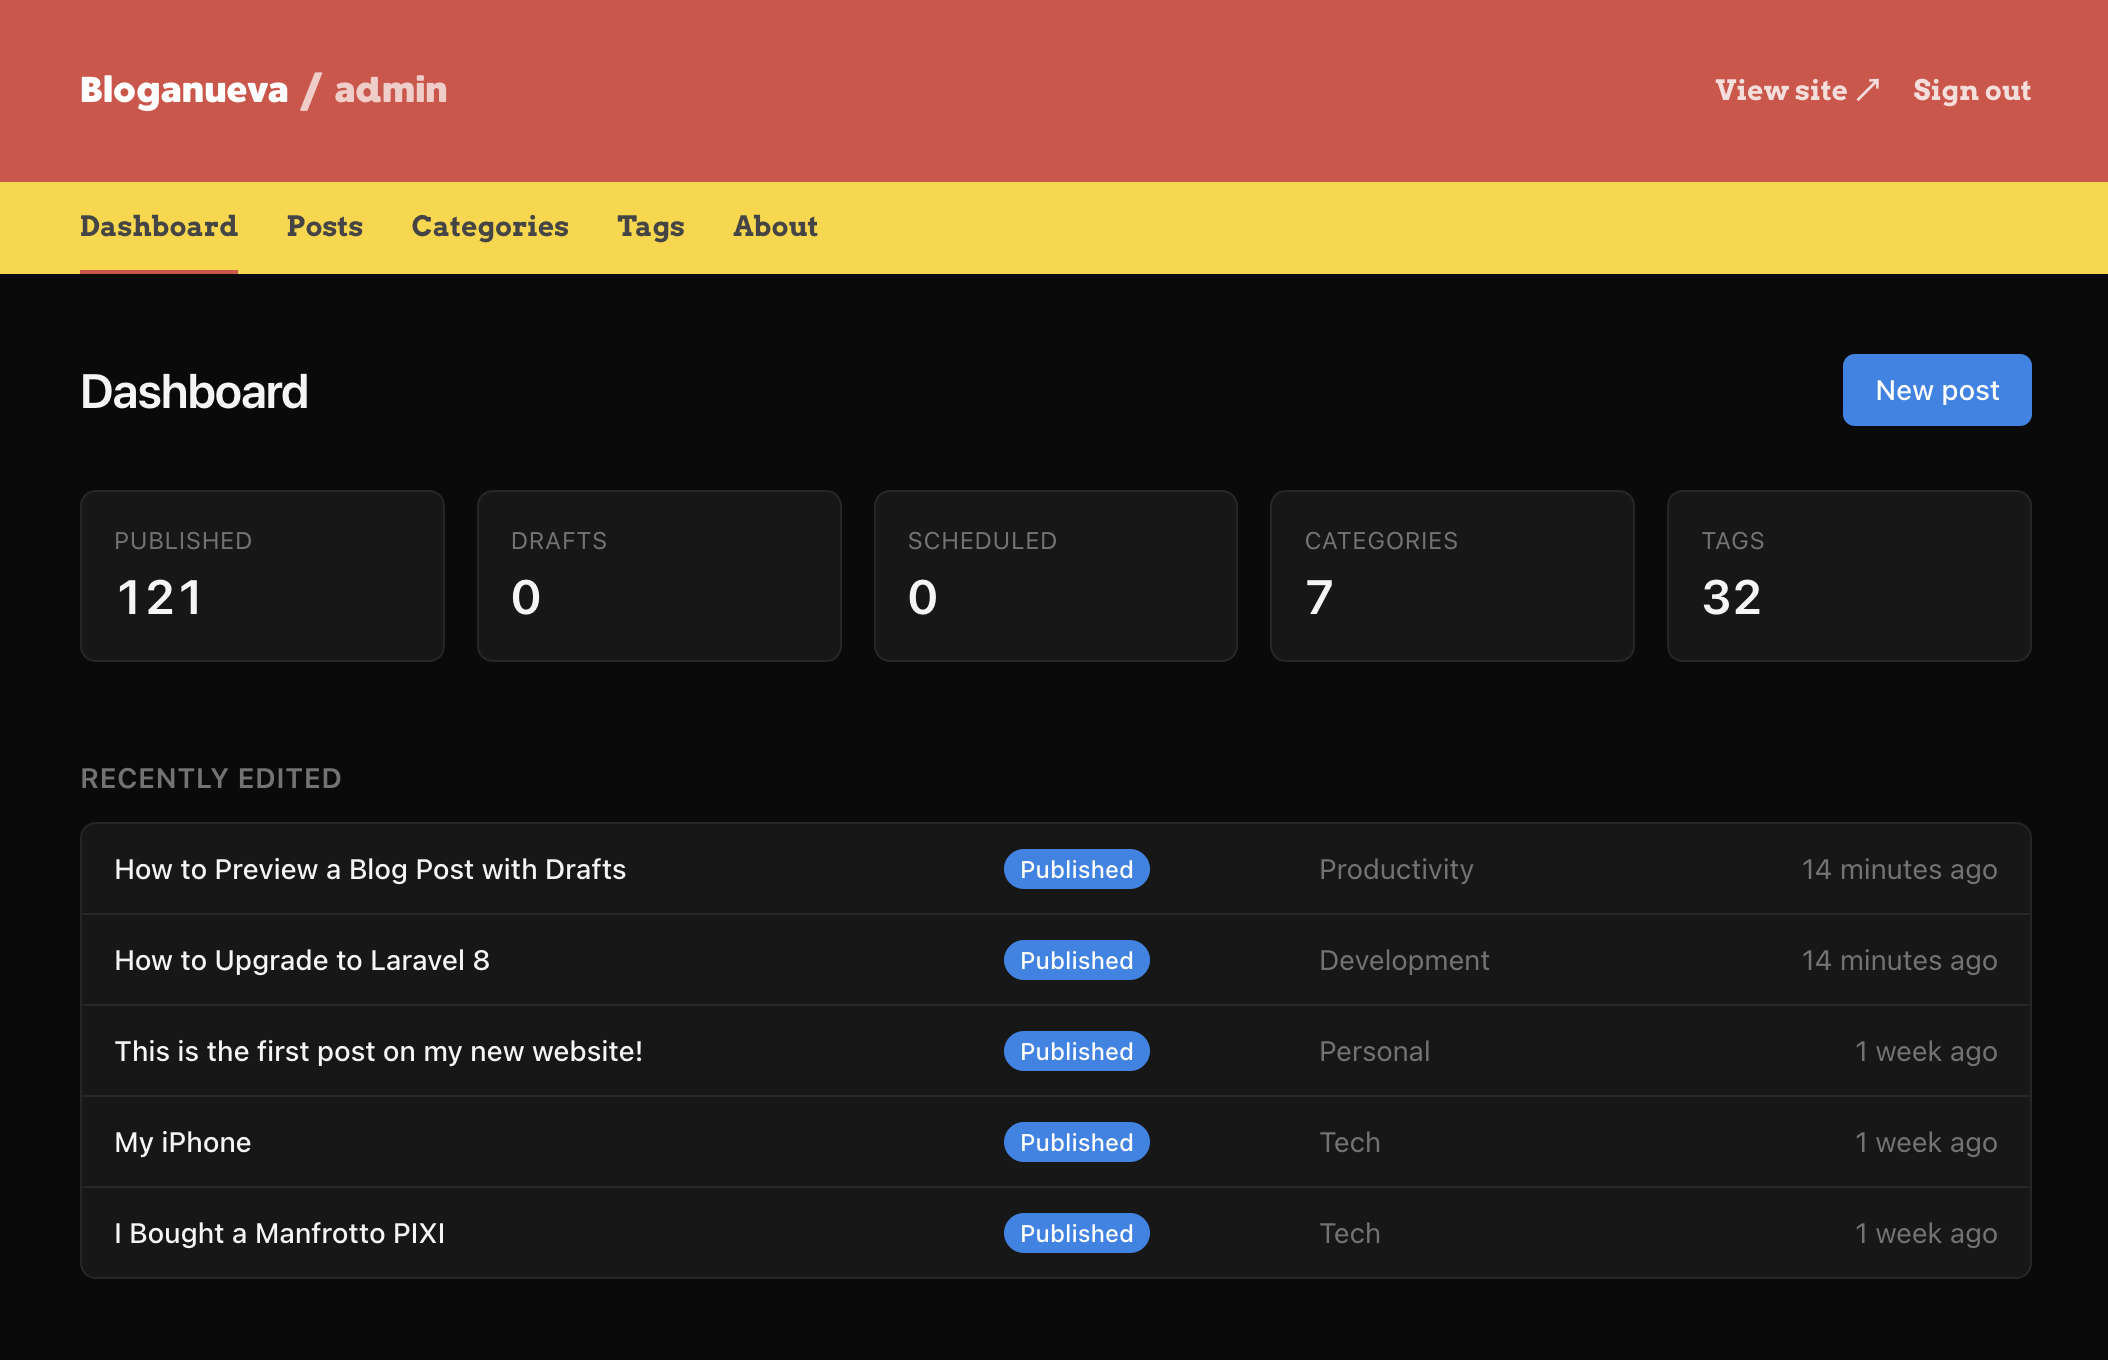
Task: View the Categories 7 stat card
Action: [x=1452, y=576]
